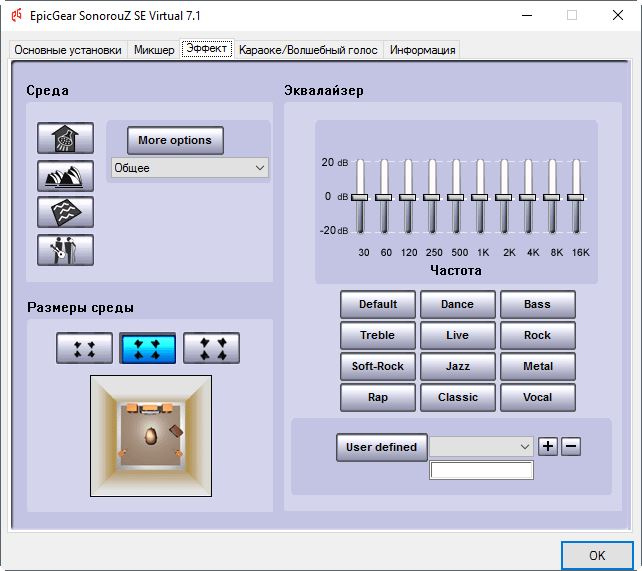642x571 pixels.
Task: Apply the Classic equalizer preset
Action: tap(458, 397)
